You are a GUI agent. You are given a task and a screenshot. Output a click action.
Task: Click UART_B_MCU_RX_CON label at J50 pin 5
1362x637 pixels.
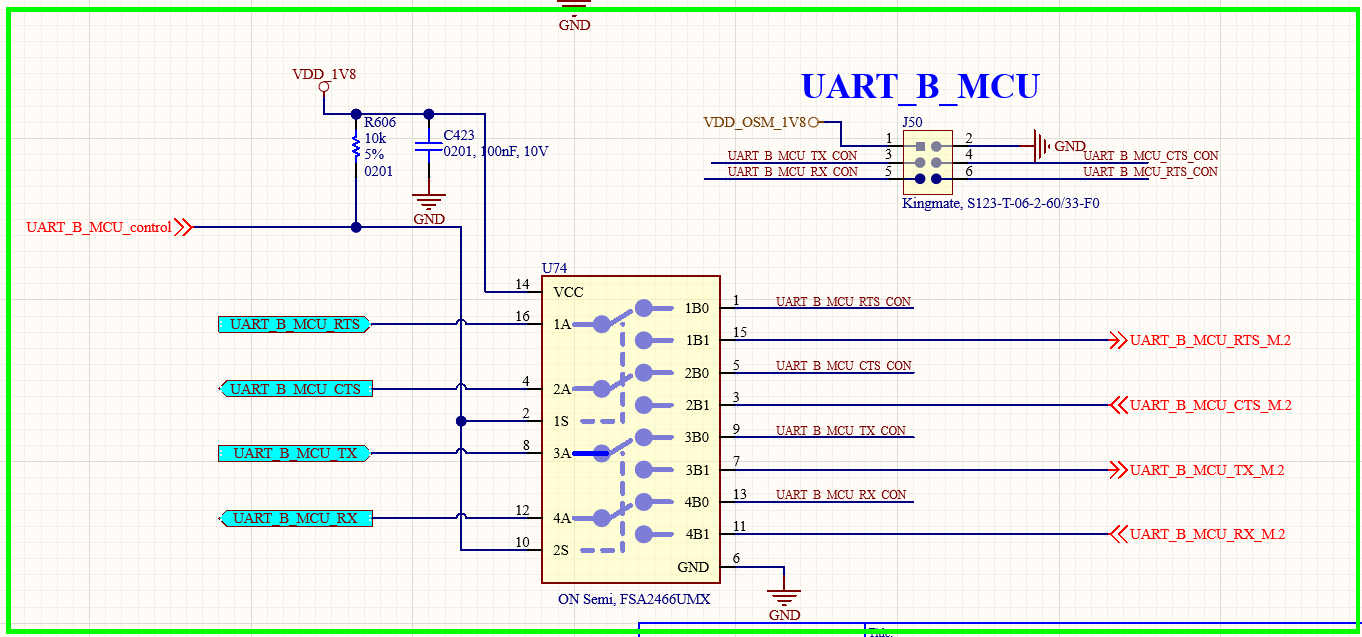click(793, 171)
